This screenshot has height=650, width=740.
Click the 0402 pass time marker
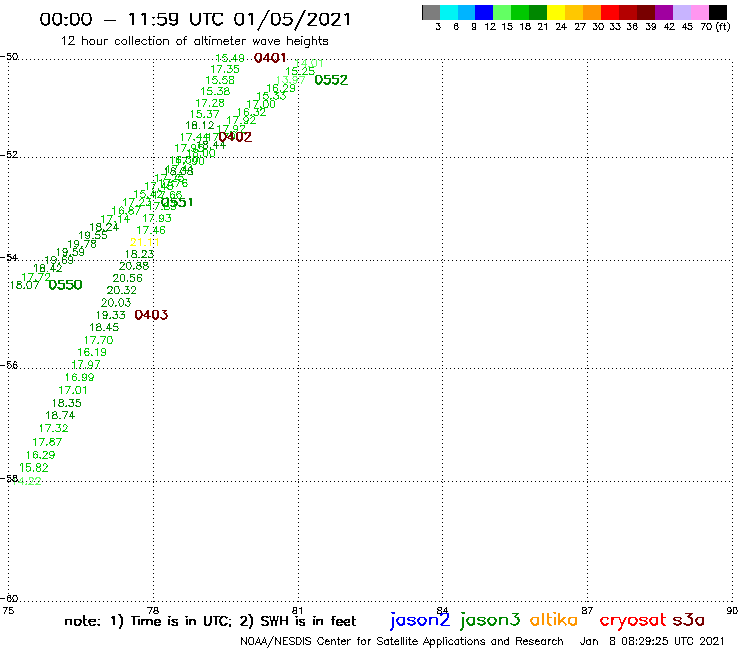[x=235, y=137]
